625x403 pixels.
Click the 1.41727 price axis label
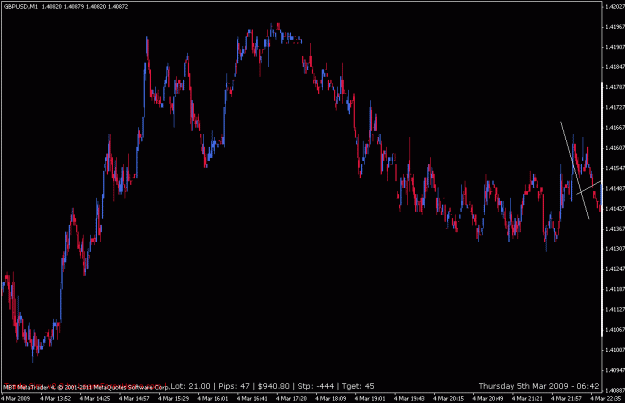point(614,108)
